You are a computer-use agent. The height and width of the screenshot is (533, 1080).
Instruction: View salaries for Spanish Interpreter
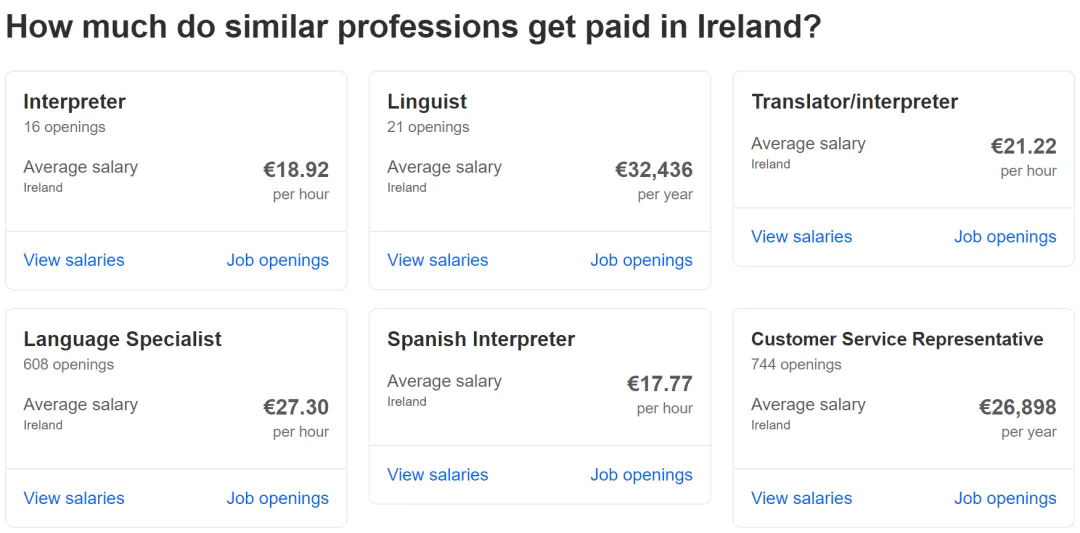click(438, 475)
